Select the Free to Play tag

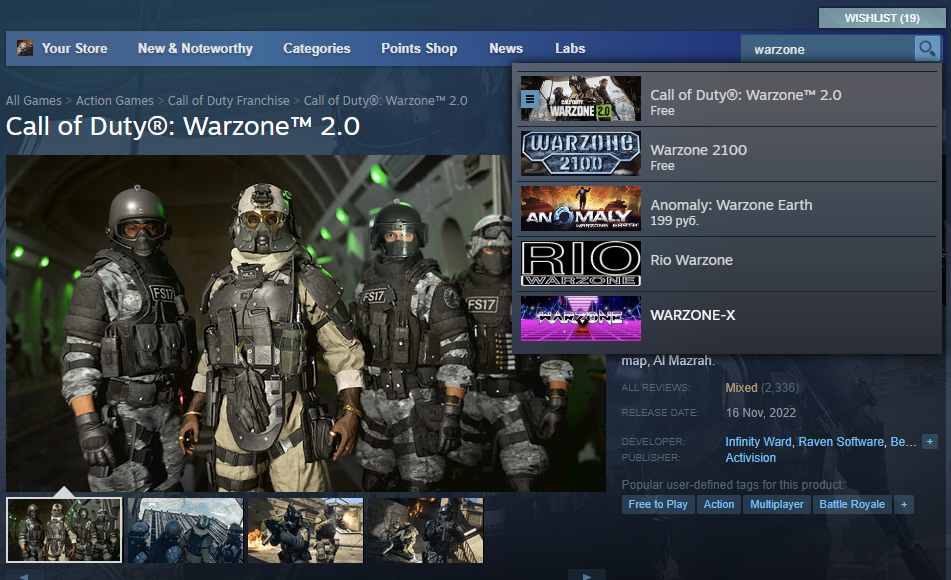[x=658, y=504]
